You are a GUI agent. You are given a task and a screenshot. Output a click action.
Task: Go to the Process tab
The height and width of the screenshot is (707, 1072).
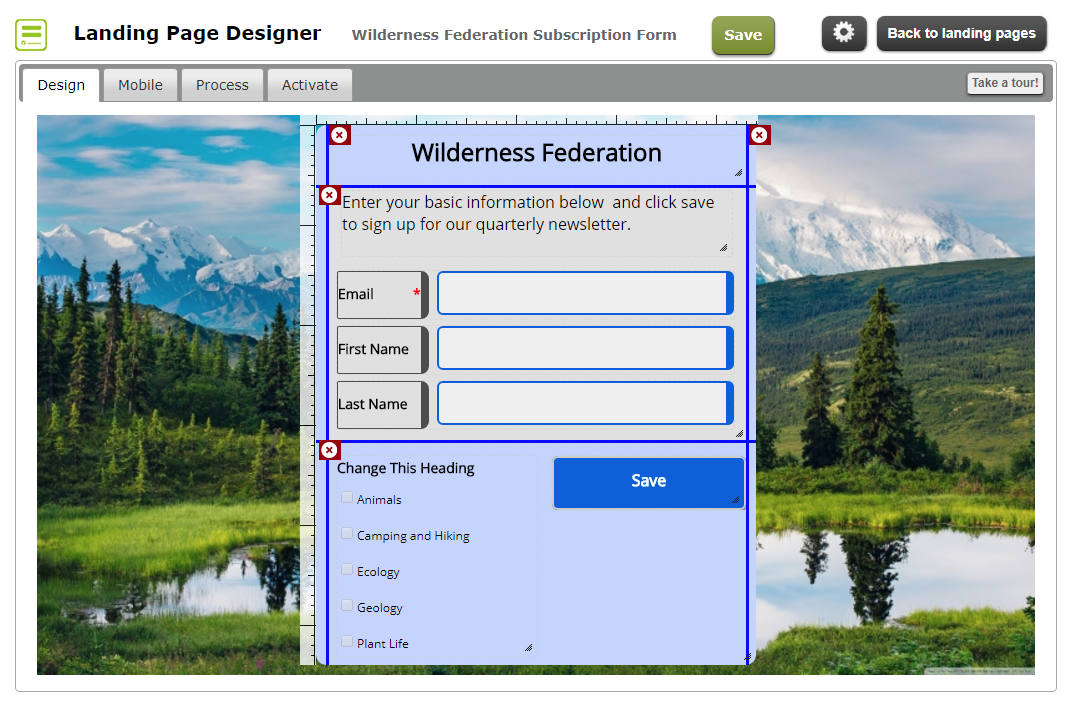pos(222,85)
